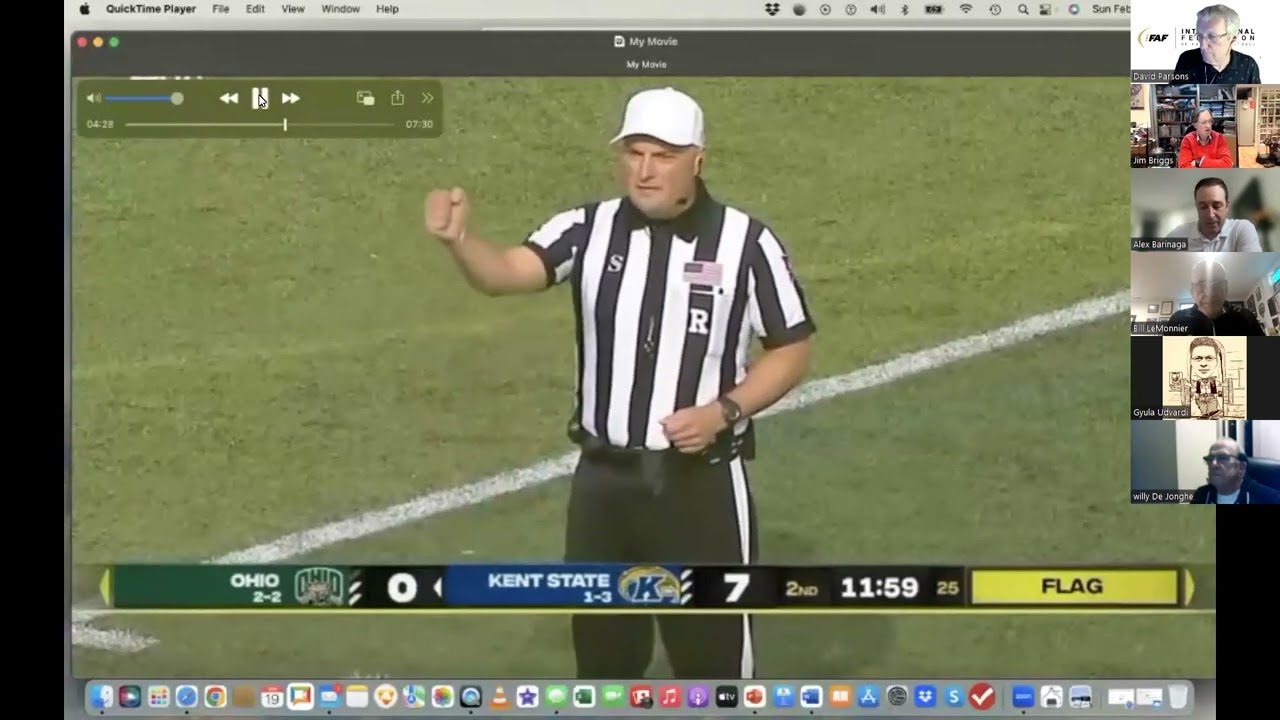The width and height of the screenshot is (1280, 720).
Task: Open Apple TV from the Dock
Action: (x=726, y=697)
